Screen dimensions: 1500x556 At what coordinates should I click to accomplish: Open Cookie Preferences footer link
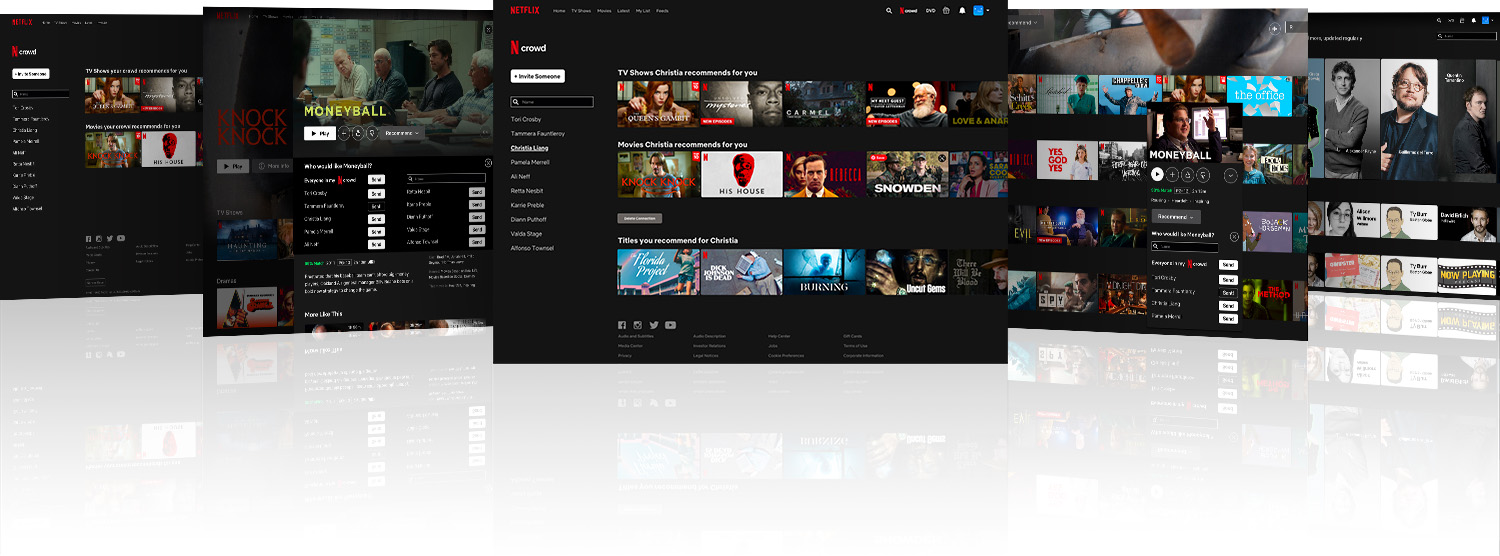click(x=786, y=355)
